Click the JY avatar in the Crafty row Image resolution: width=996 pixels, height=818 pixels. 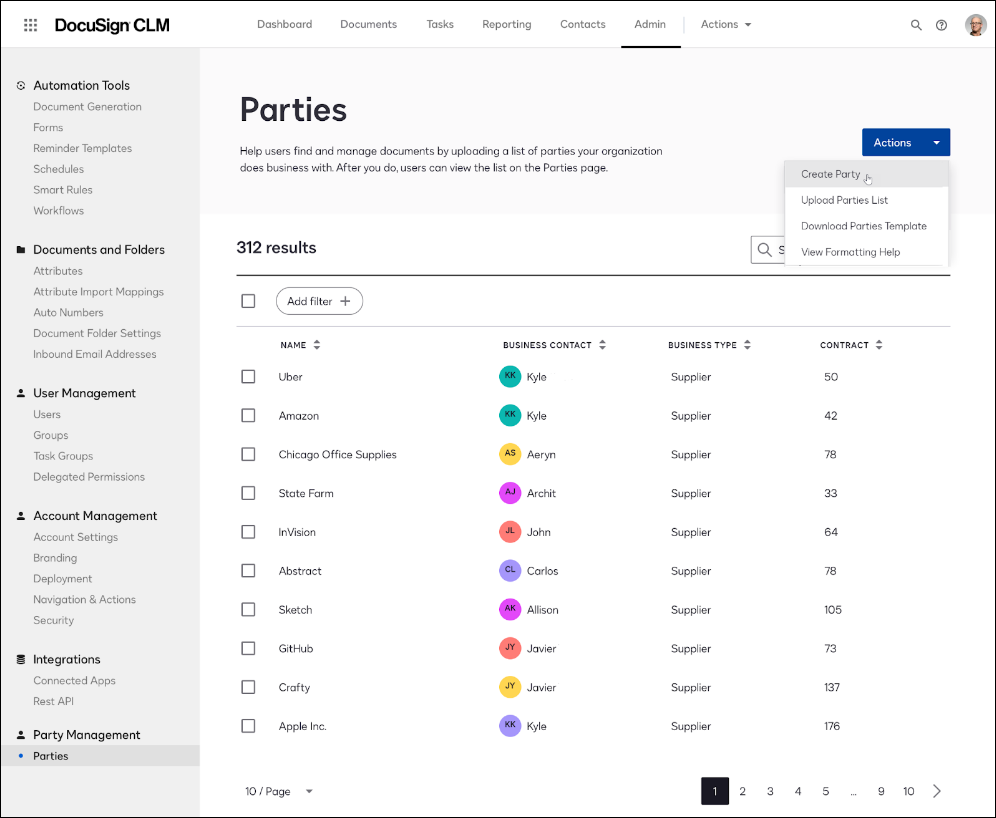click(x=510, y=686)
